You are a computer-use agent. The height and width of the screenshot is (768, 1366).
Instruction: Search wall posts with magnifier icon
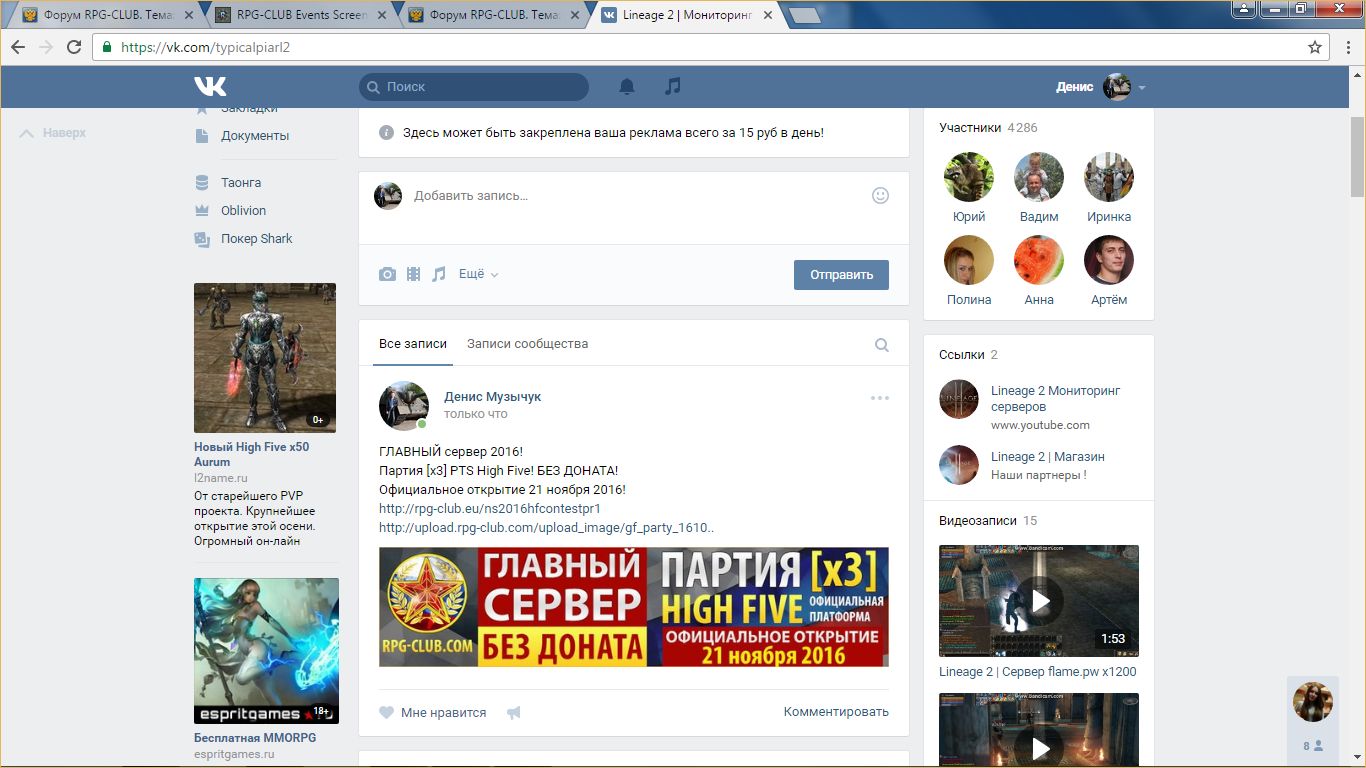[x=882, y=345]
